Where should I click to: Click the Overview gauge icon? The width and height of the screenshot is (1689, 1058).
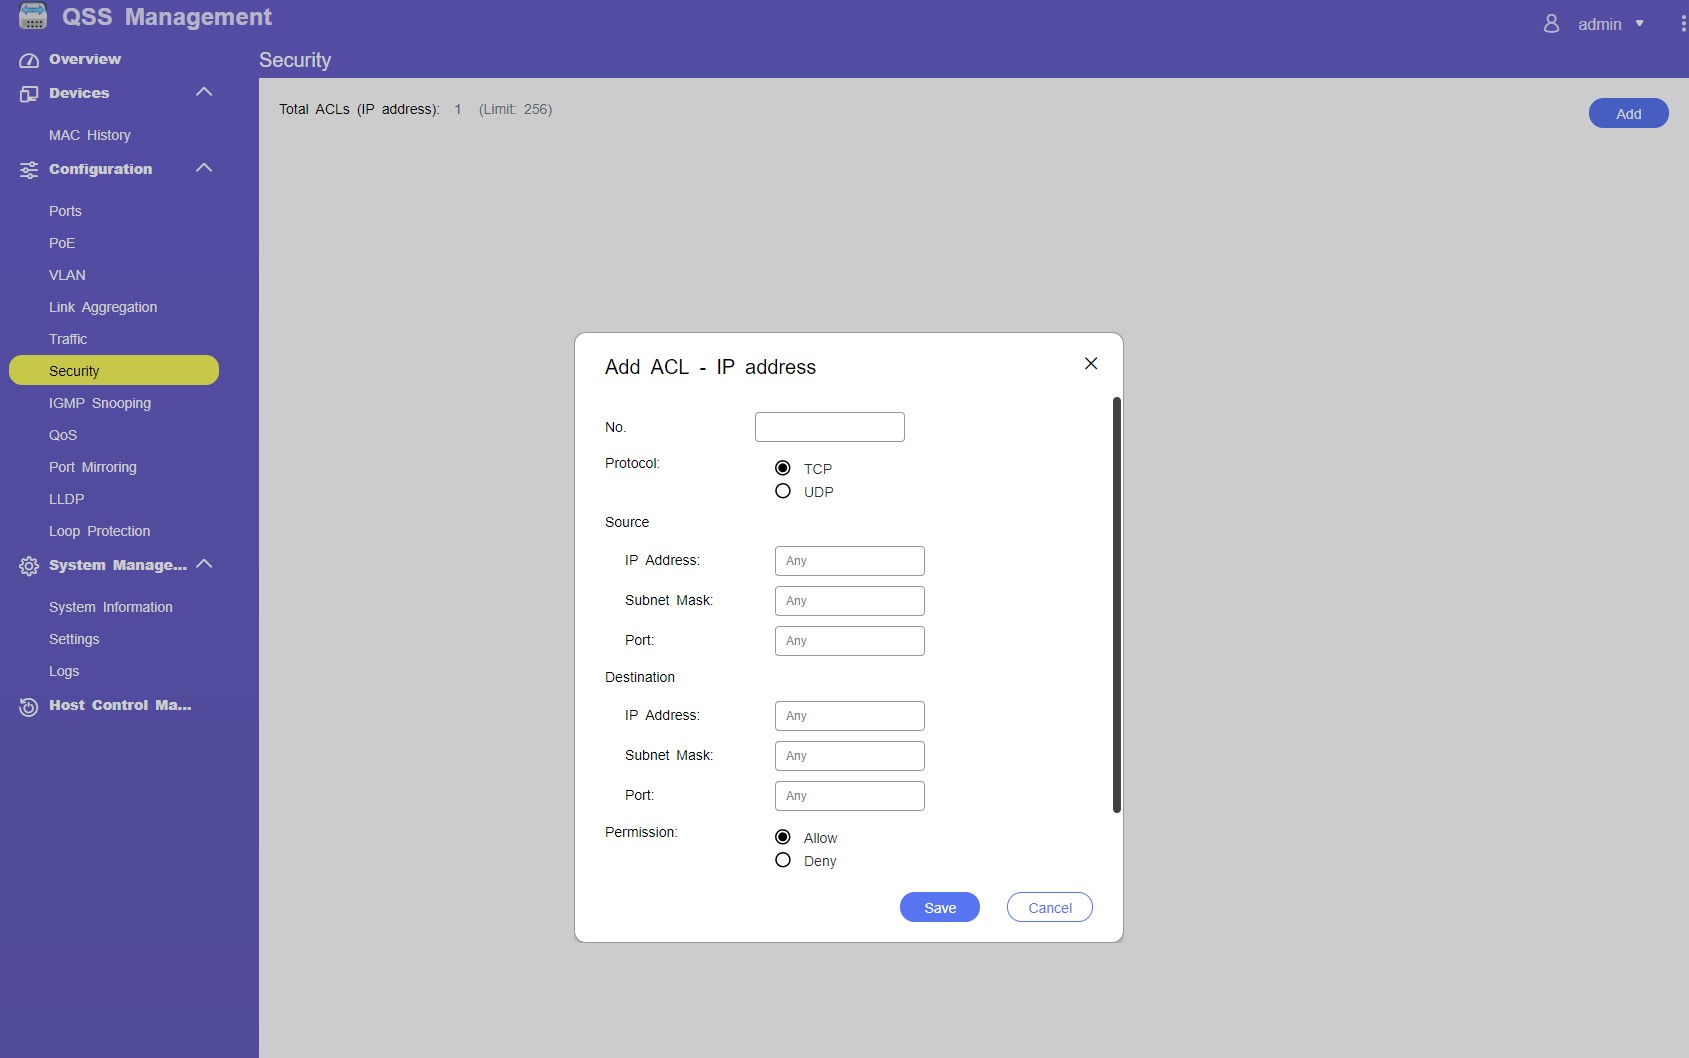[x=29, y=60]
